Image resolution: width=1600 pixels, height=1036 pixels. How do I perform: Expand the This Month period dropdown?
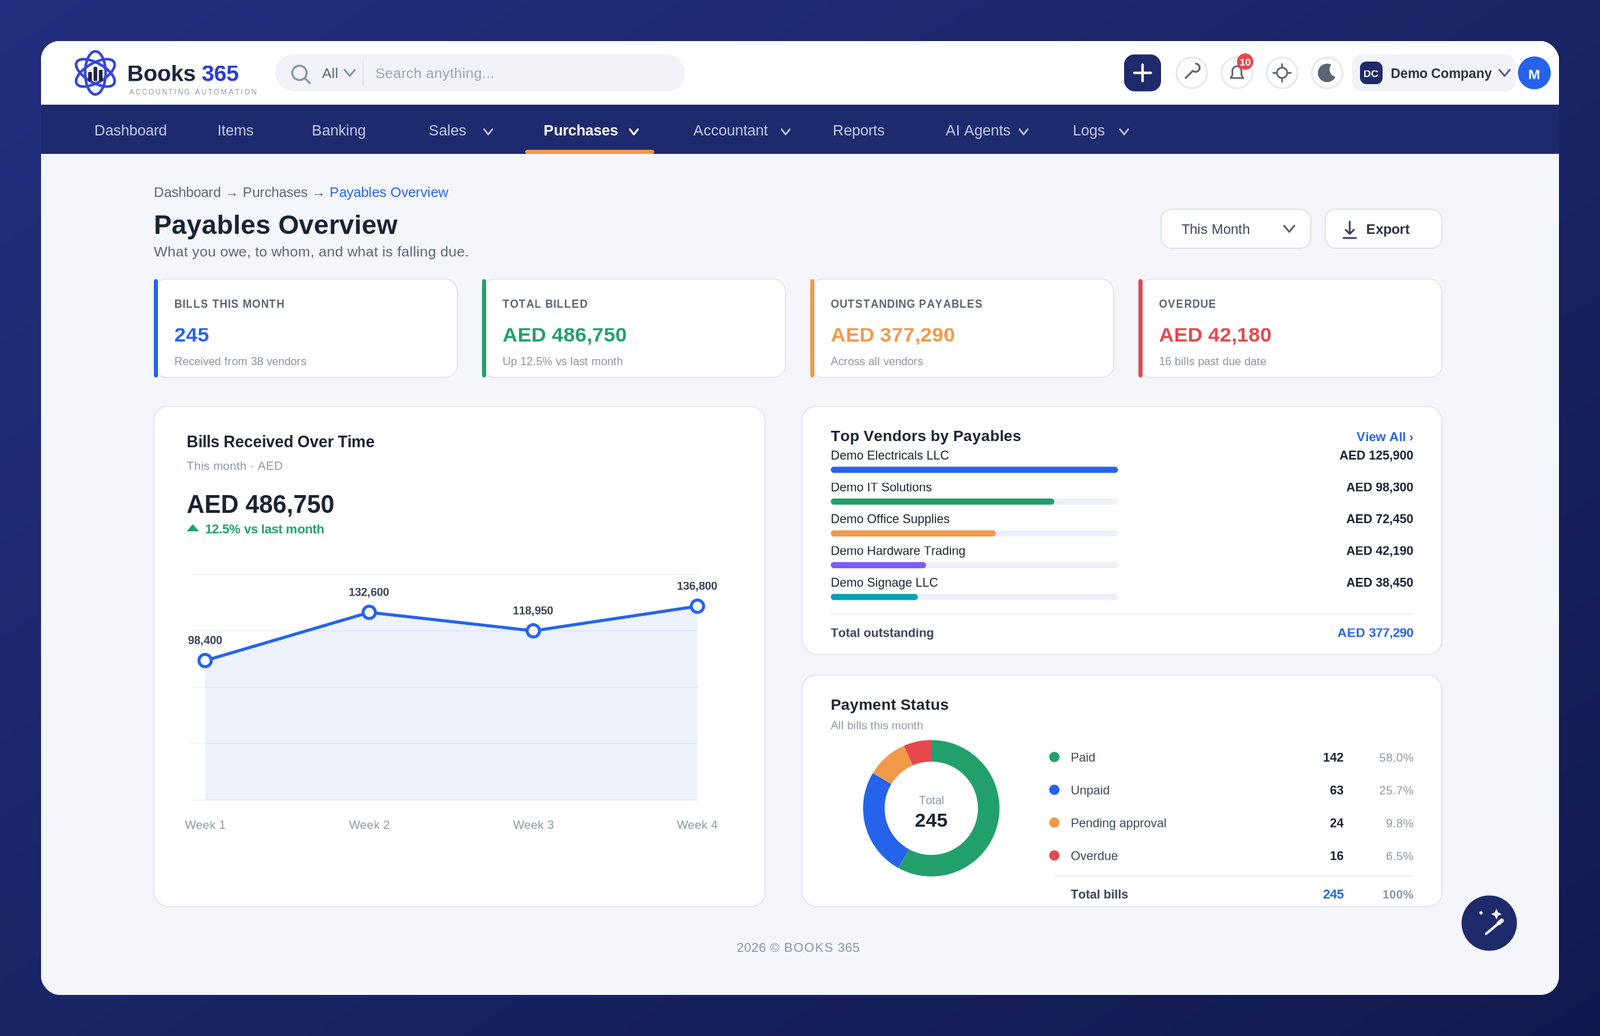1235,229
